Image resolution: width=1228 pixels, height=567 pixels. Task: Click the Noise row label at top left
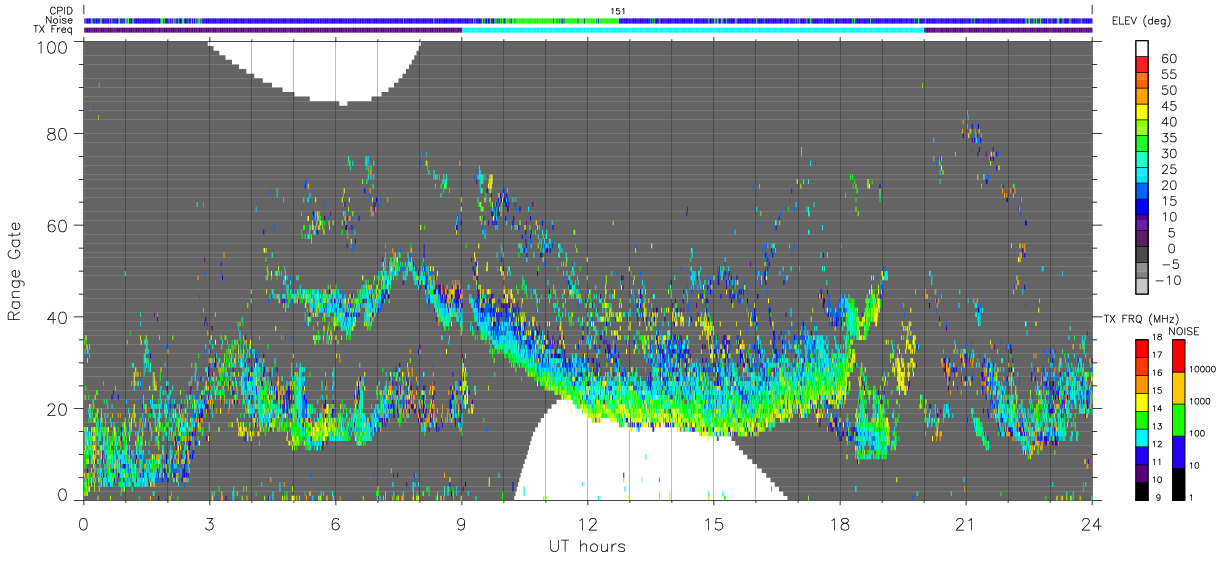point(58,20)
